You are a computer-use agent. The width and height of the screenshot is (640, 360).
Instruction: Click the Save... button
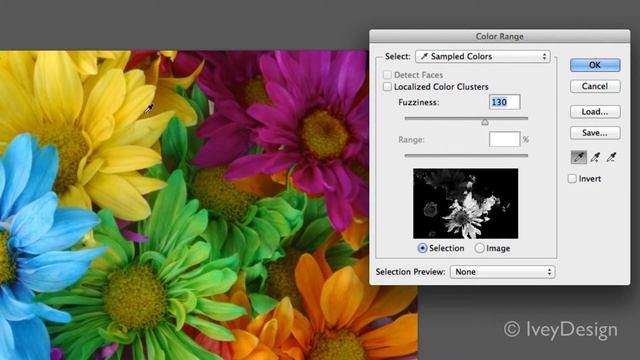(x=595, y=133)
